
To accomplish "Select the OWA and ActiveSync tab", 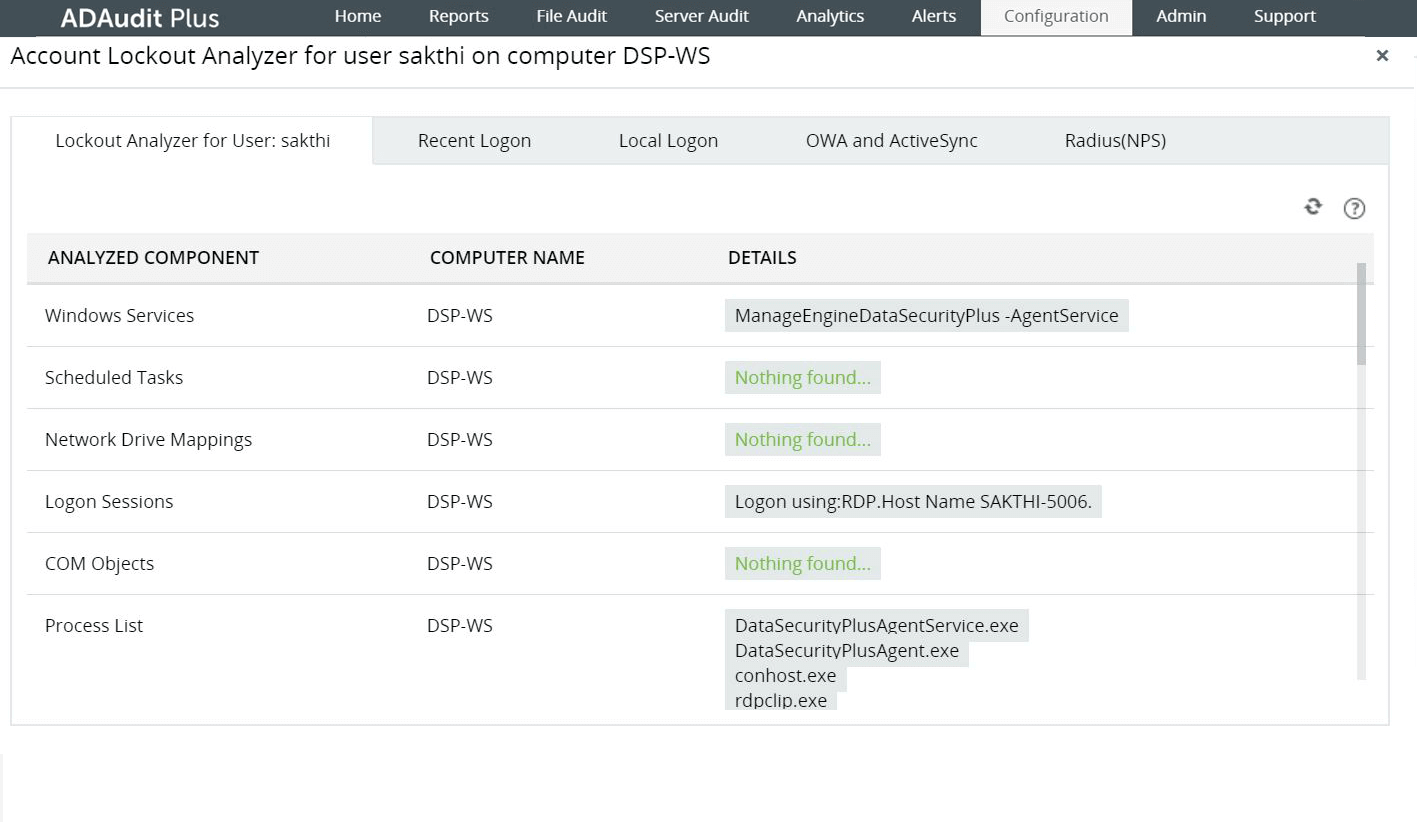I will click(890, 140).
